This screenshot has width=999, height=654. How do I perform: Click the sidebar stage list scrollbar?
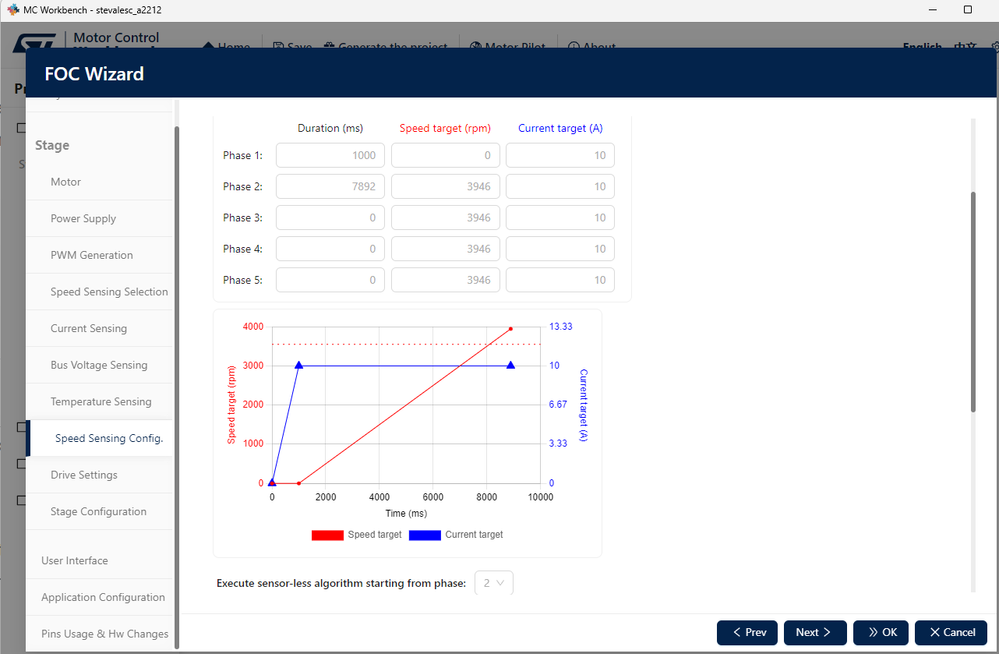click(176, 388)
